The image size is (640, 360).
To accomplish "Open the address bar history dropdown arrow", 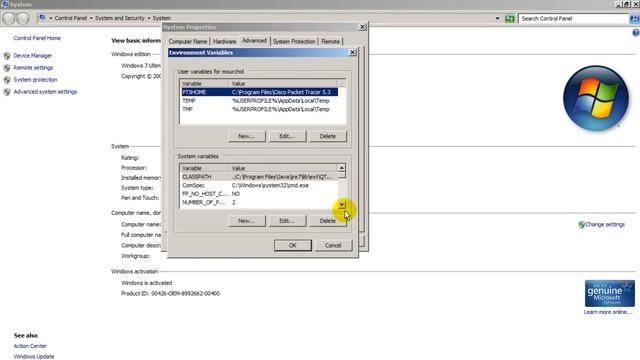I will tap(497, 18).
